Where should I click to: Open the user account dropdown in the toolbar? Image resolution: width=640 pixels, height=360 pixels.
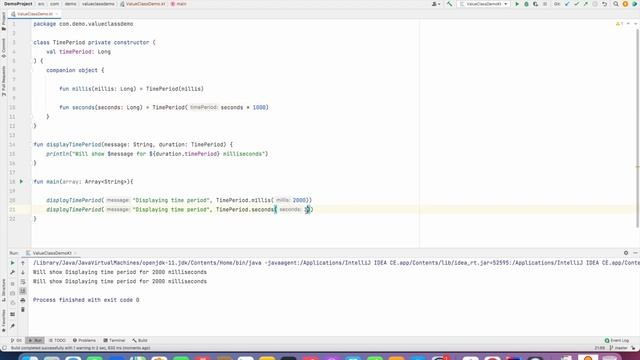(x=436, y=4)
